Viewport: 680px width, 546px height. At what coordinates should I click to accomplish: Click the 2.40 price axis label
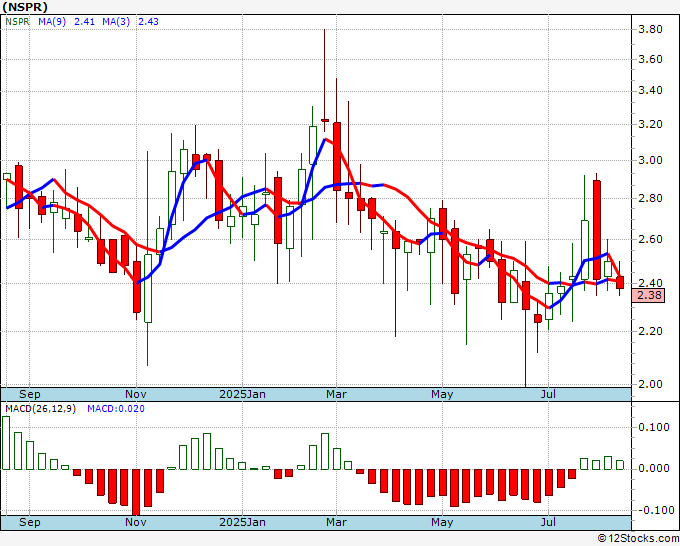pos(651,283)
